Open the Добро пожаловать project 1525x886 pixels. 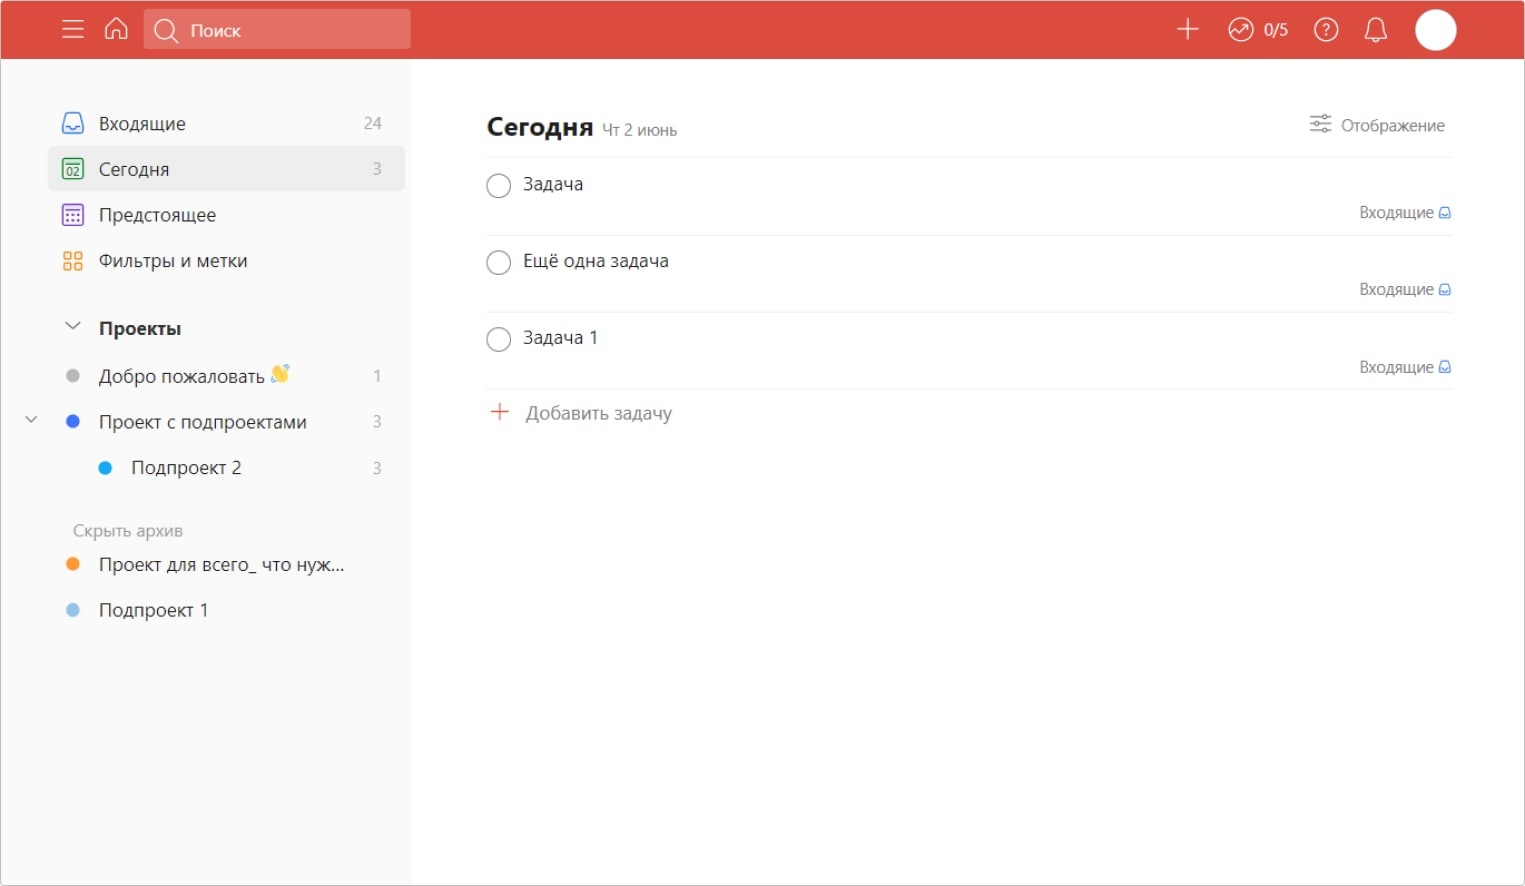point(226,376)
